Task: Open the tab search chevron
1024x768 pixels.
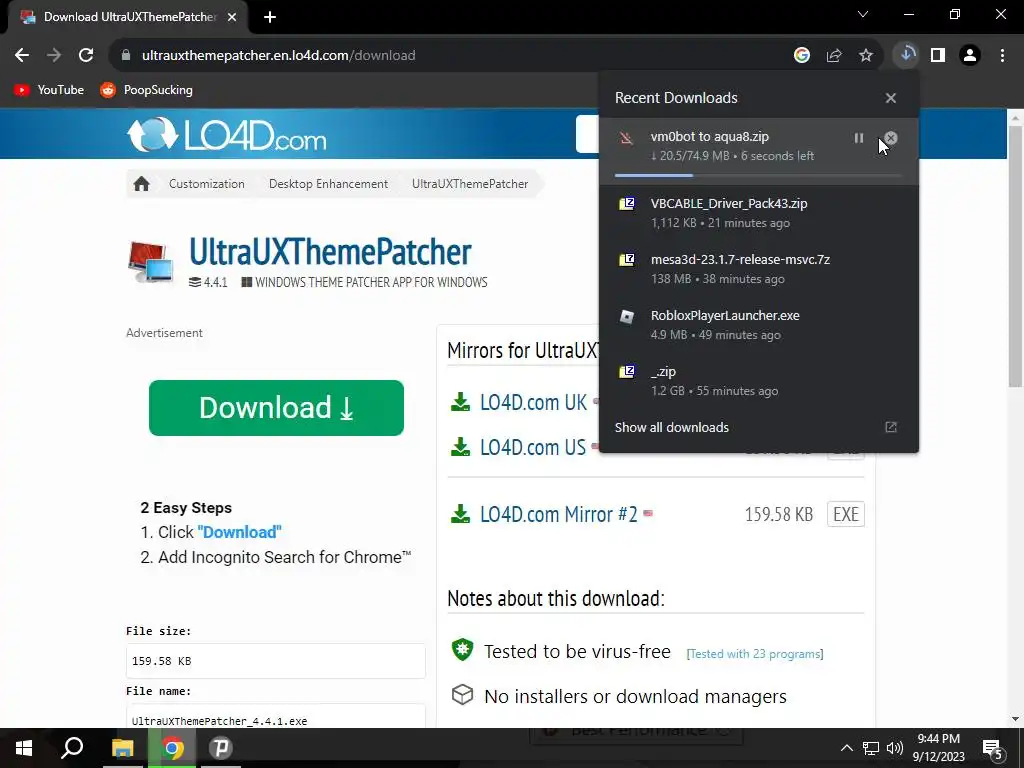Action: (x=863, y=14)
